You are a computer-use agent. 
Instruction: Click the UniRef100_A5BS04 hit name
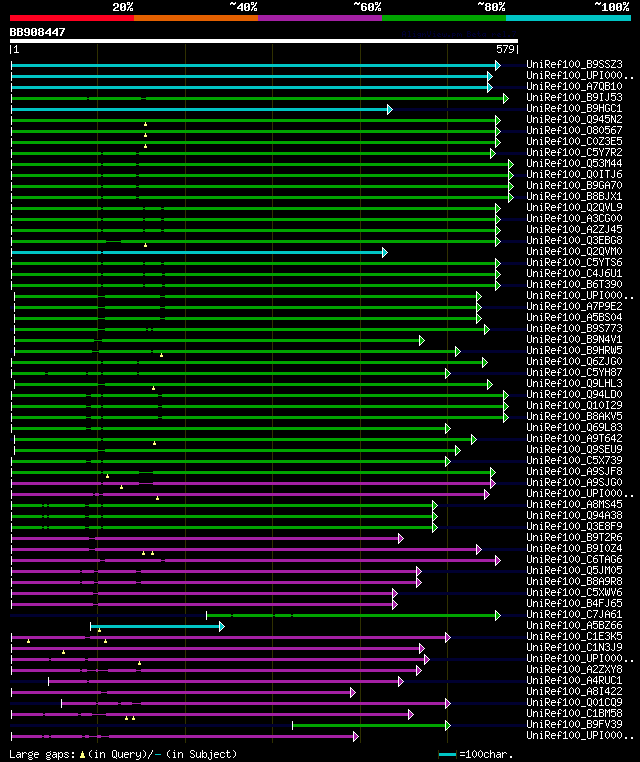point(574,317)
